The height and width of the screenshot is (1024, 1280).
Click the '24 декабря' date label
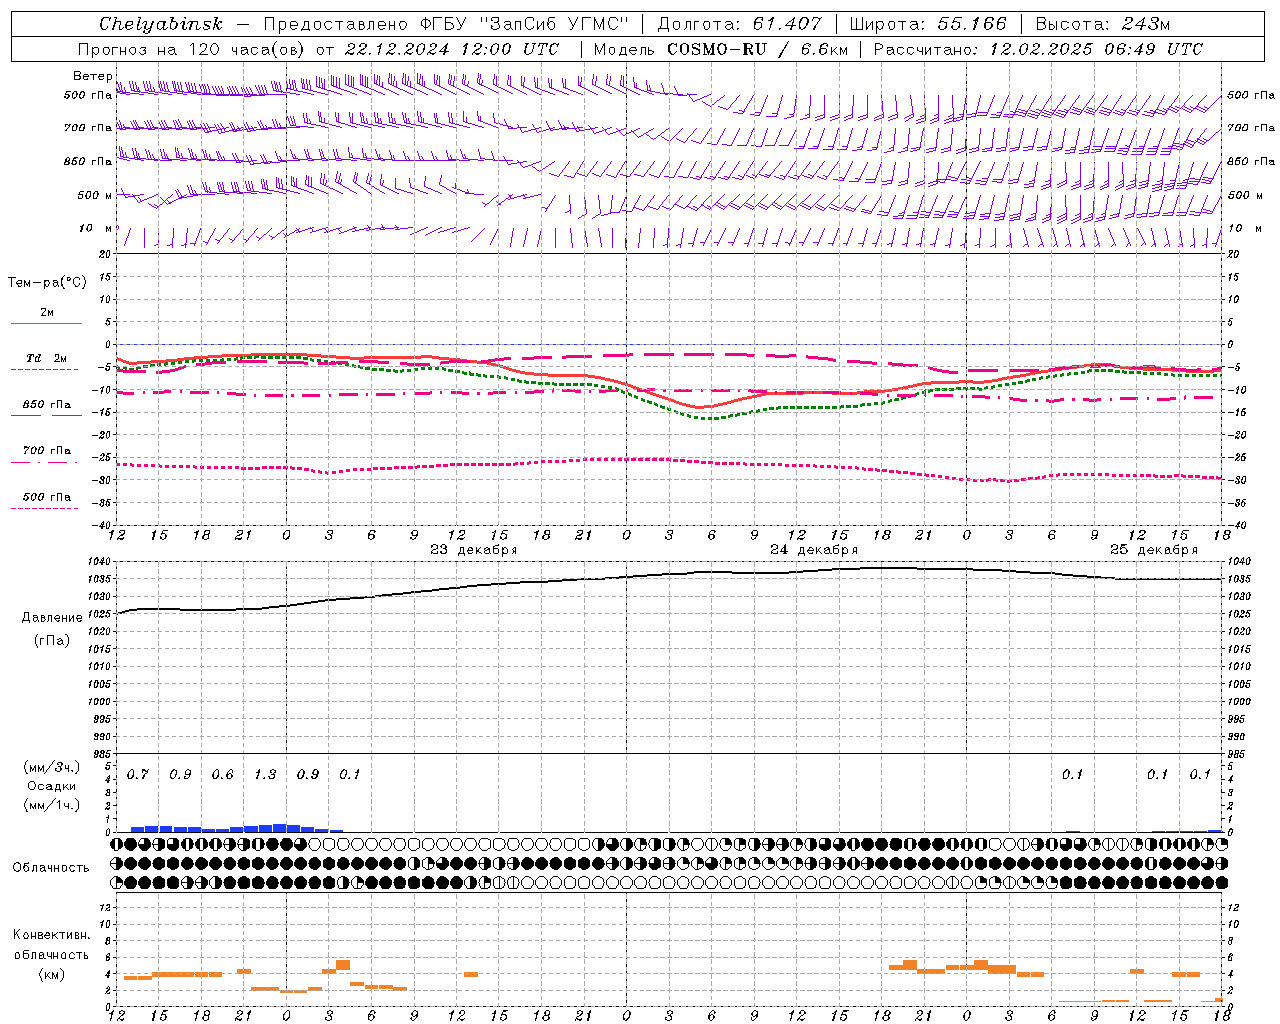pos(814,550)
